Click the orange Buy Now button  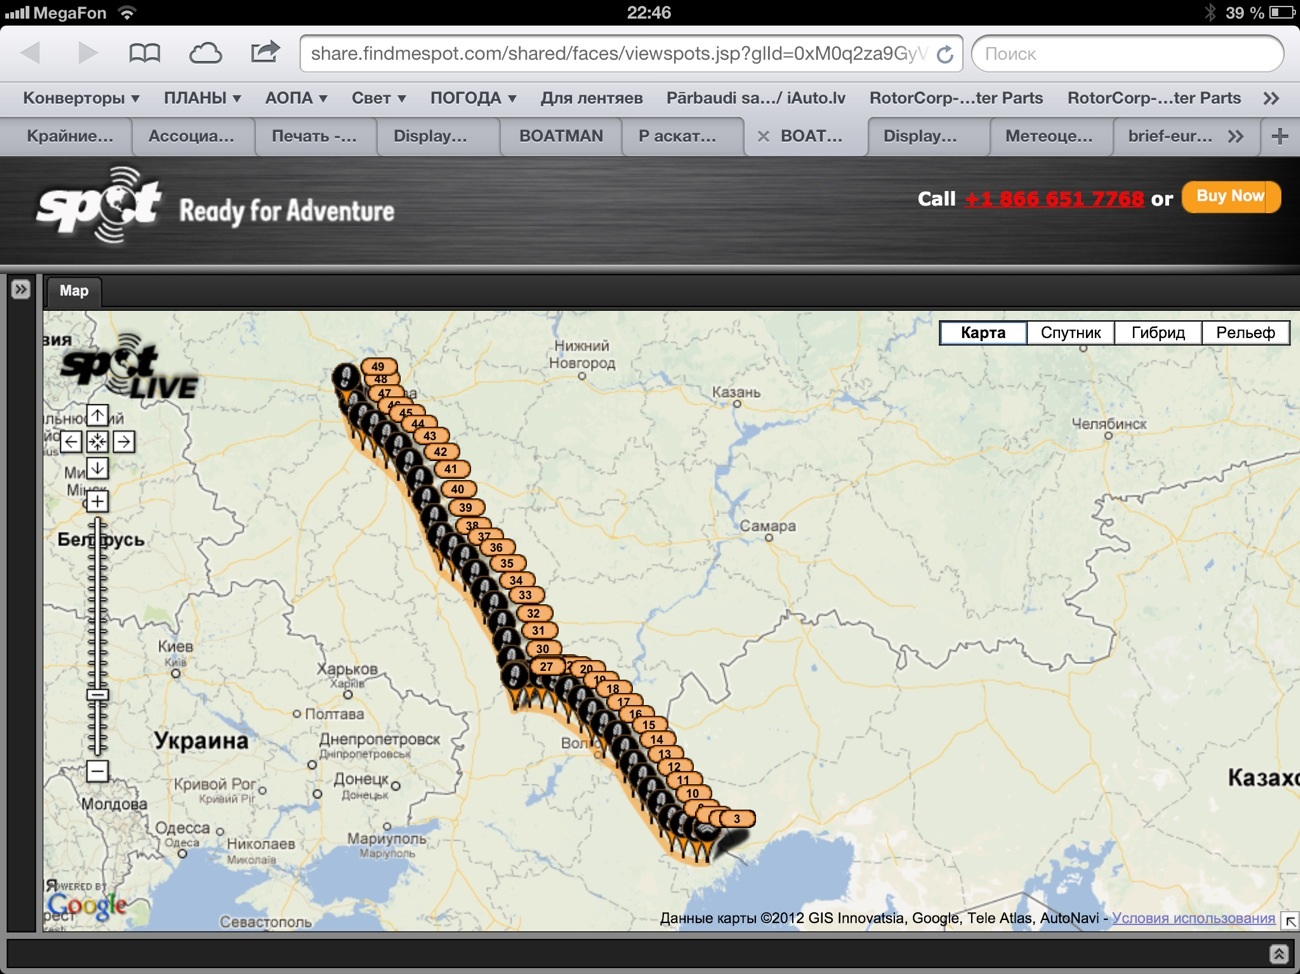coord(1230,197)
